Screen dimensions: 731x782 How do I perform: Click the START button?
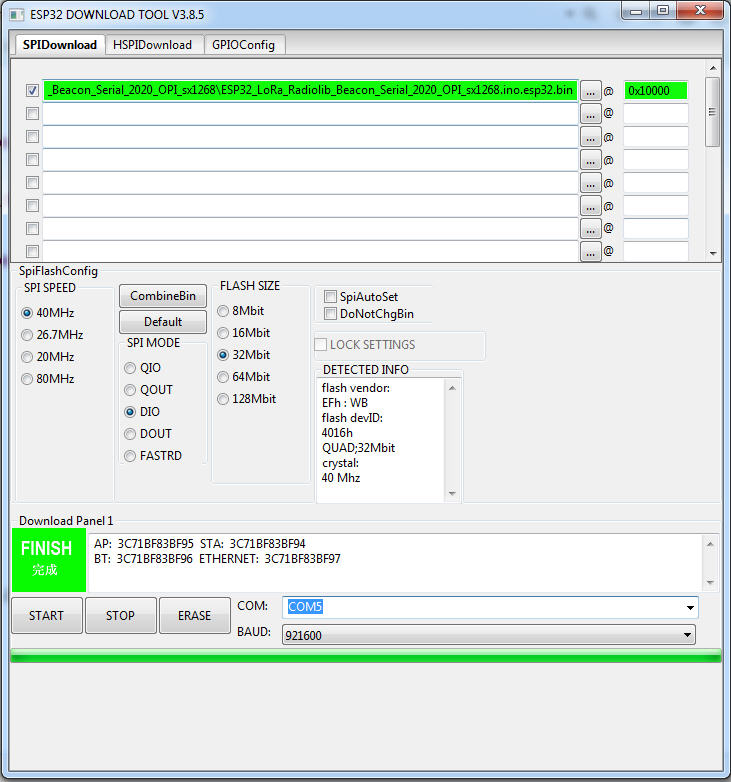(46, 615)
